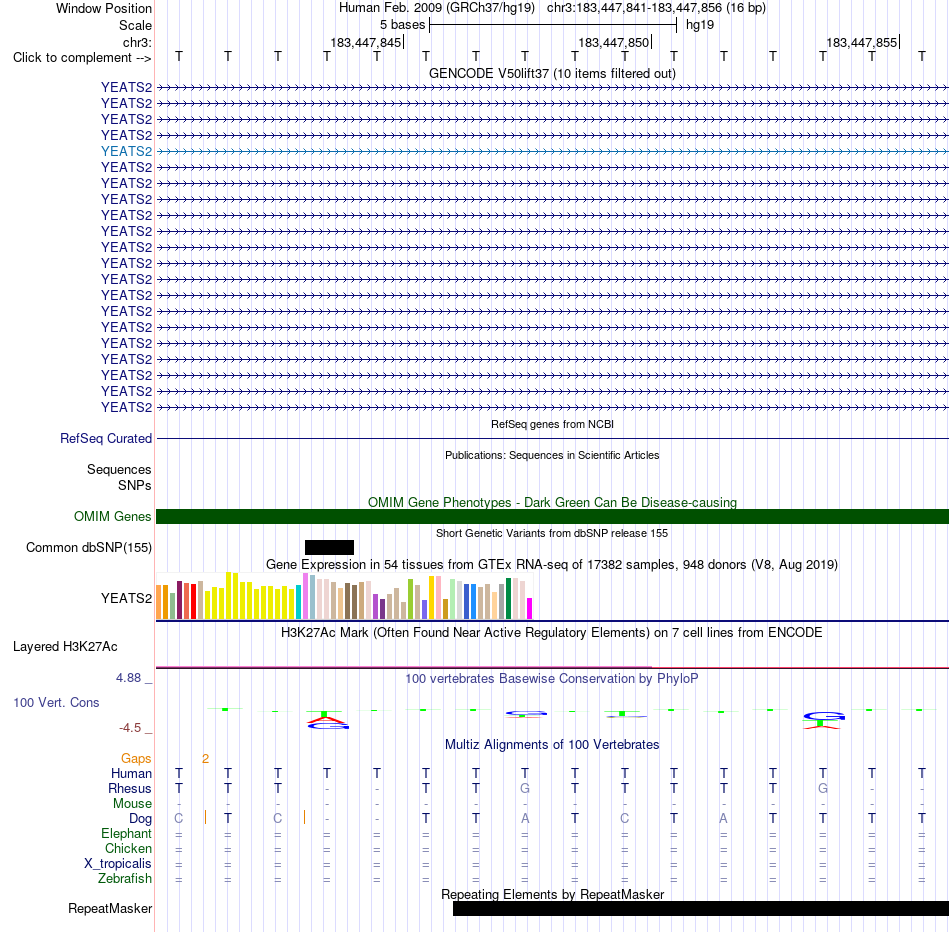Image resolution: width=950 pixels, height=932 pixels.
Task: Open 'Repeating Elements by RepeatMasker' track title
Action: pyautogui.click(x=552, y=894)
